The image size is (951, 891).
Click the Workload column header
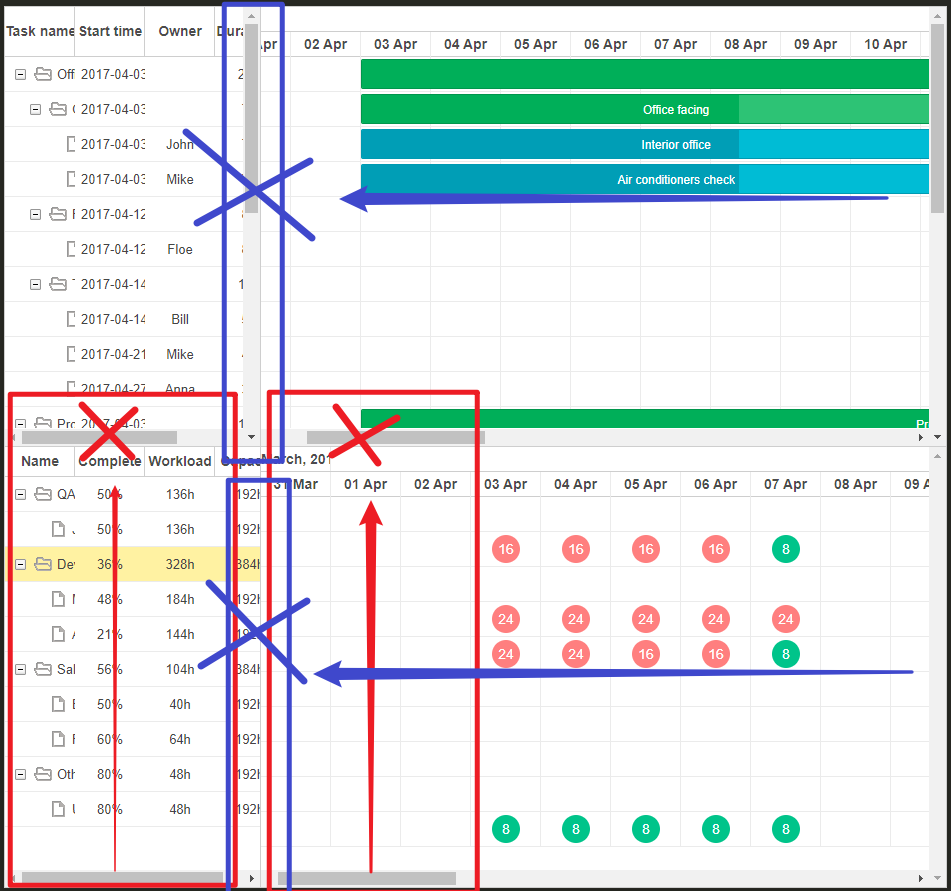point(180,461)
